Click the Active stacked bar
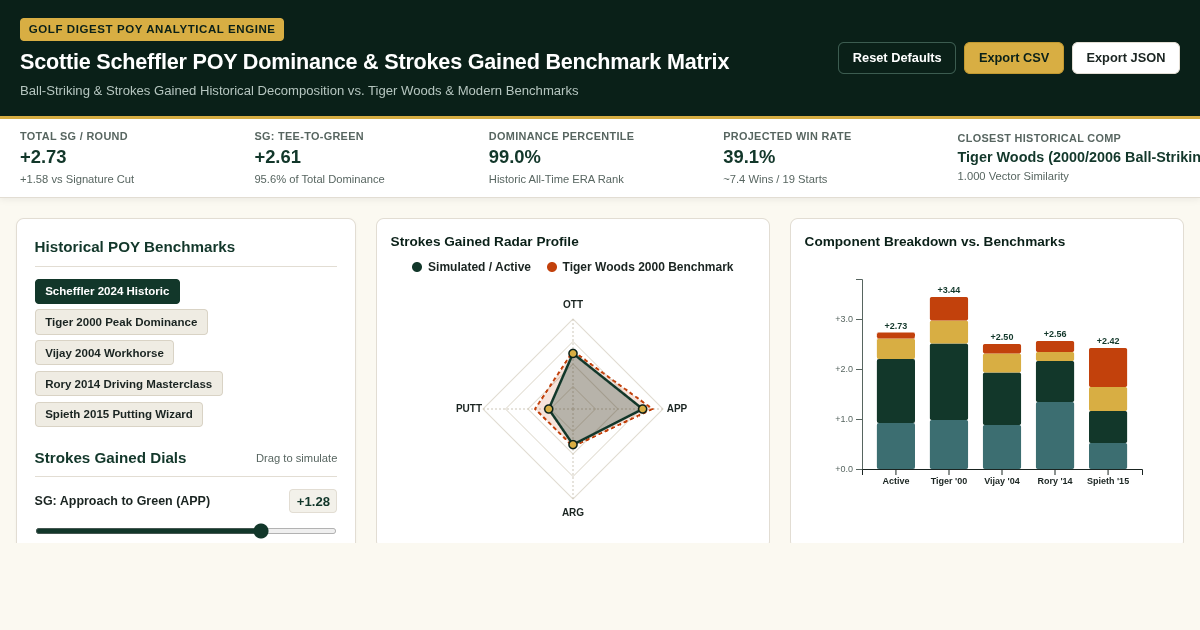The height and width of the screenshot is (630, 1200). pyautogui.click(x=896, y=401)
